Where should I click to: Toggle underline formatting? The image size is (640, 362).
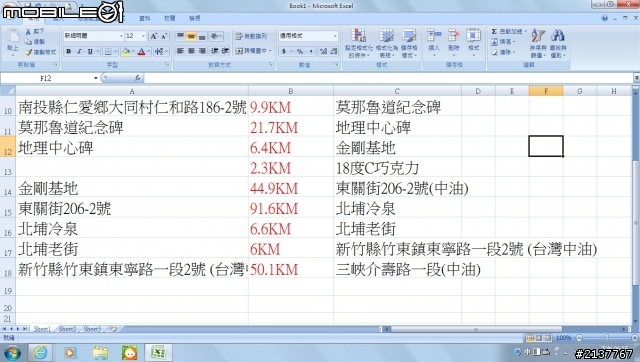90,51
